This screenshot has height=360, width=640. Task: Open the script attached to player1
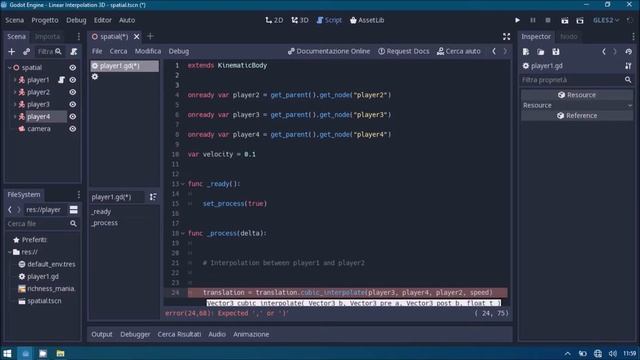[x=61, y=80]
